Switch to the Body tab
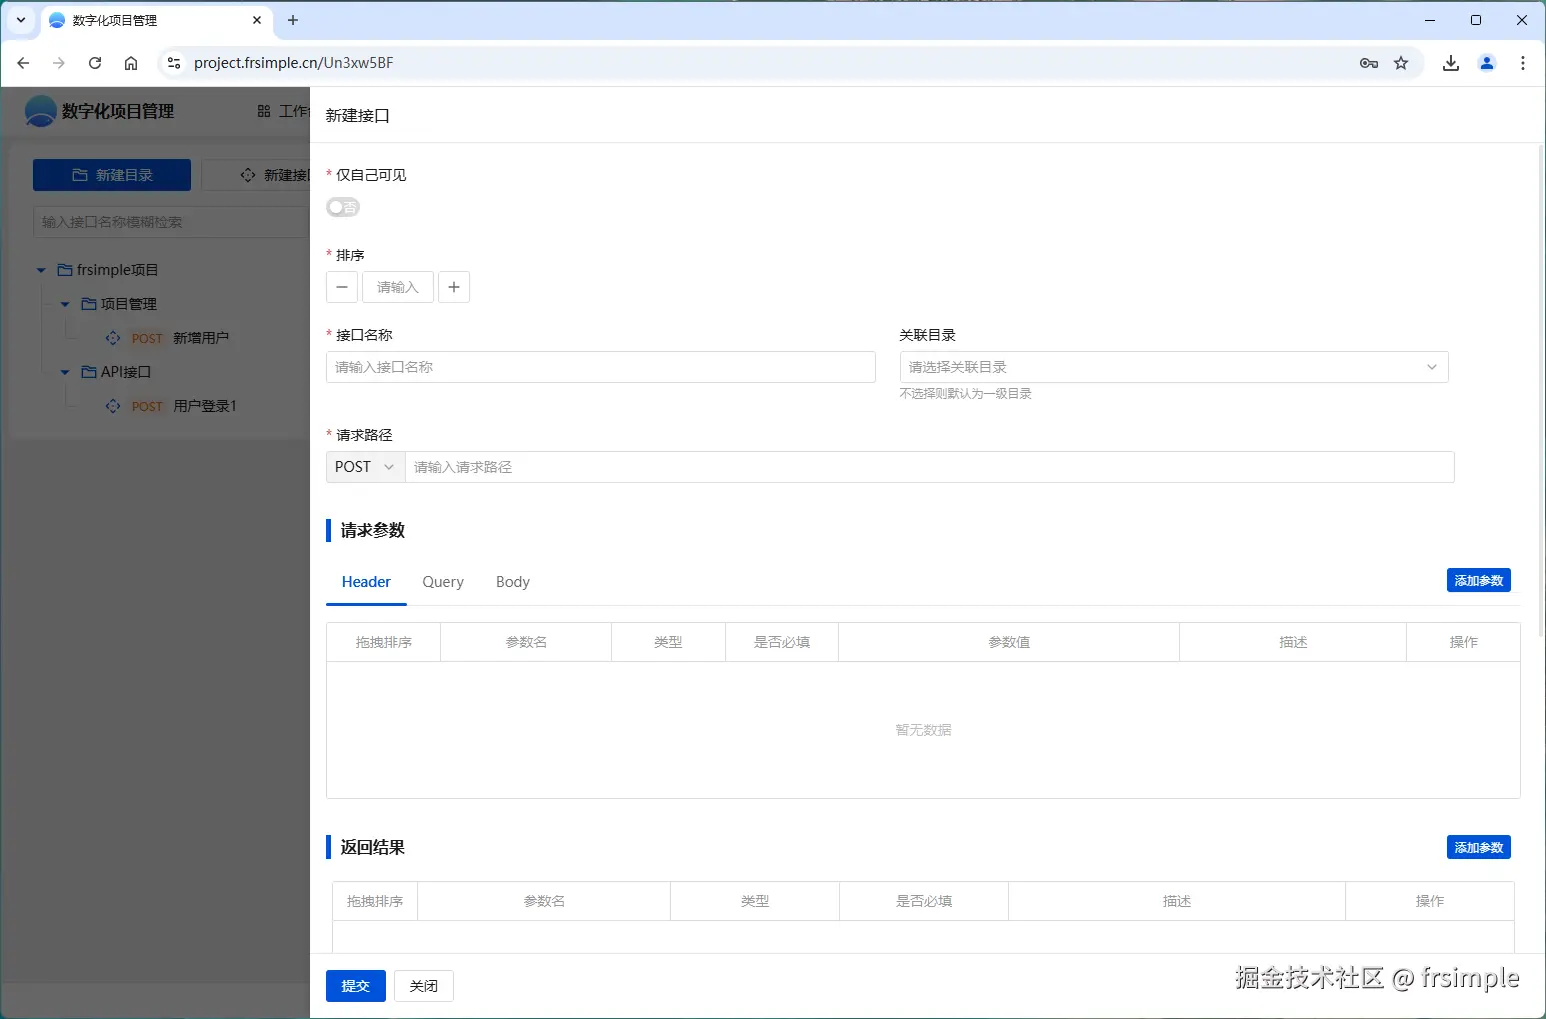The height and width of the screenshot is (1019, 1546). [x=512, y=581]
